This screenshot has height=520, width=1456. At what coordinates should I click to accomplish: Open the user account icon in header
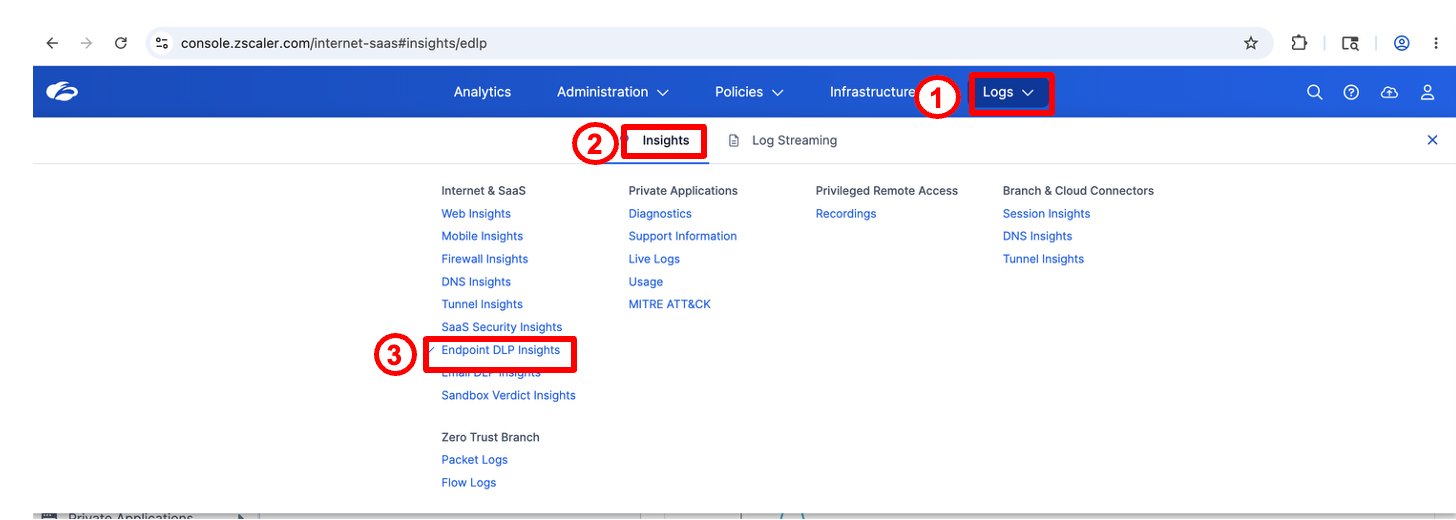pyautogui.click(x=1428, y=92)
